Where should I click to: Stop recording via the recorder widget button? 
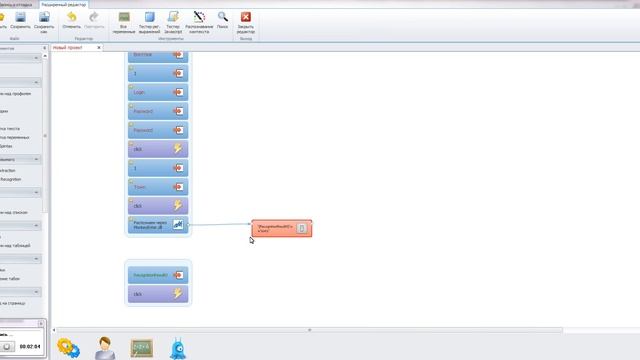tap(7, 347)
